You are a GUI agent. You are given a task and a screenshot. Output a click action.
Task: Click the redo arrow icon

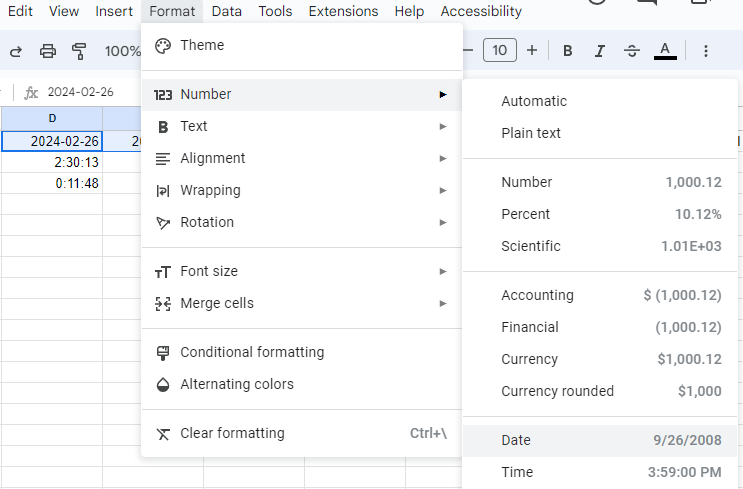pos(15,51)
